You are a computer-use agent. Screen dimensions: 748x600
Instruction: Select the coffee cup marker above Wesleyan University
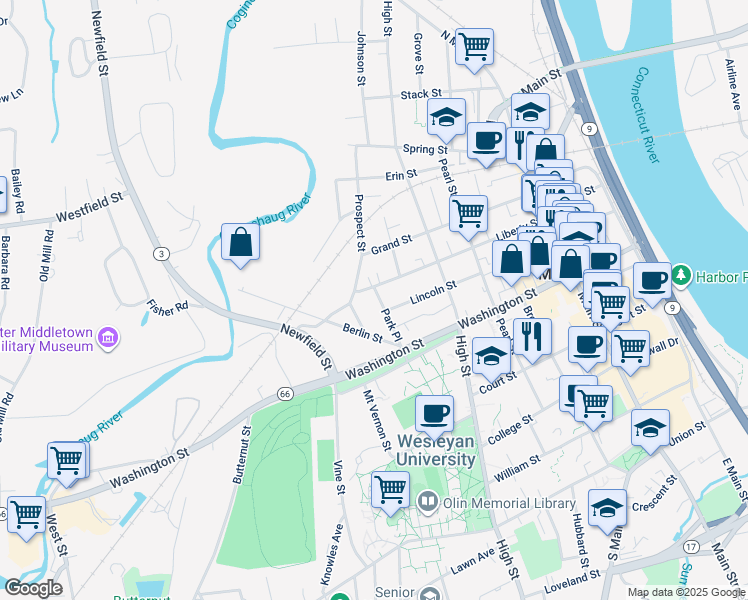(x=435, y=415)
